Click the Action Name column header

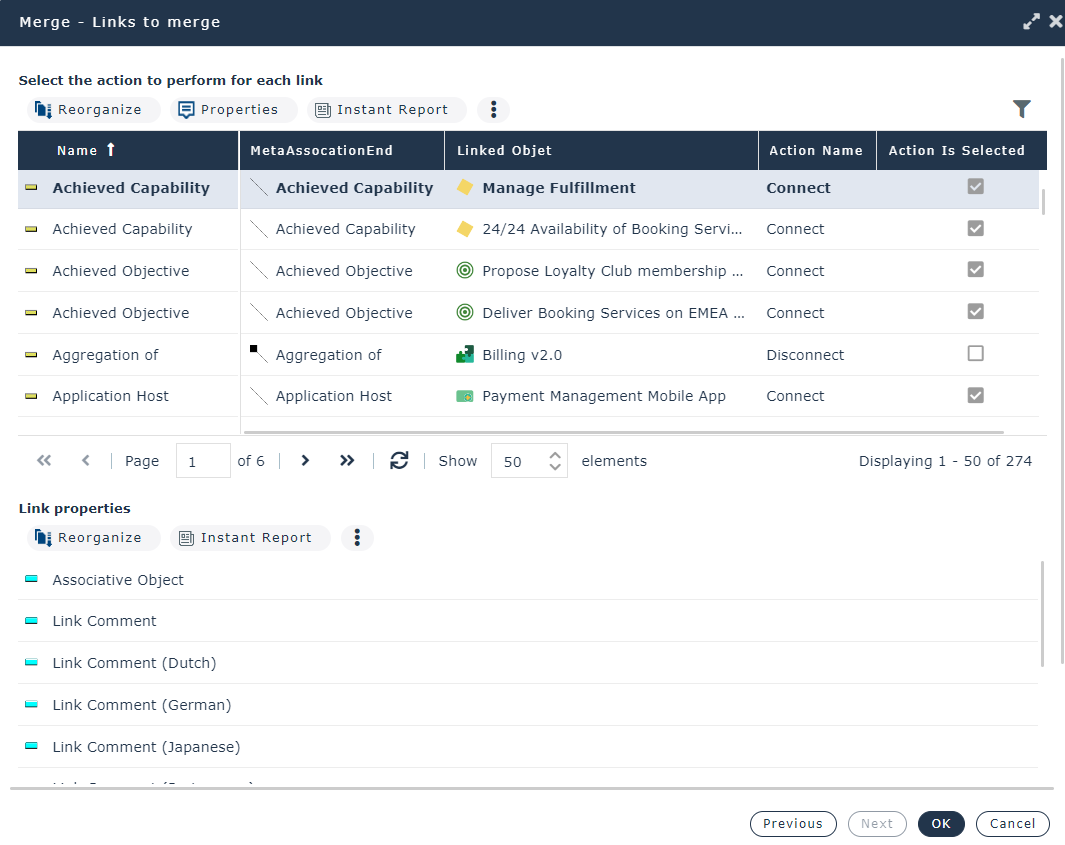pyautogui.click(x=815, y=151)
